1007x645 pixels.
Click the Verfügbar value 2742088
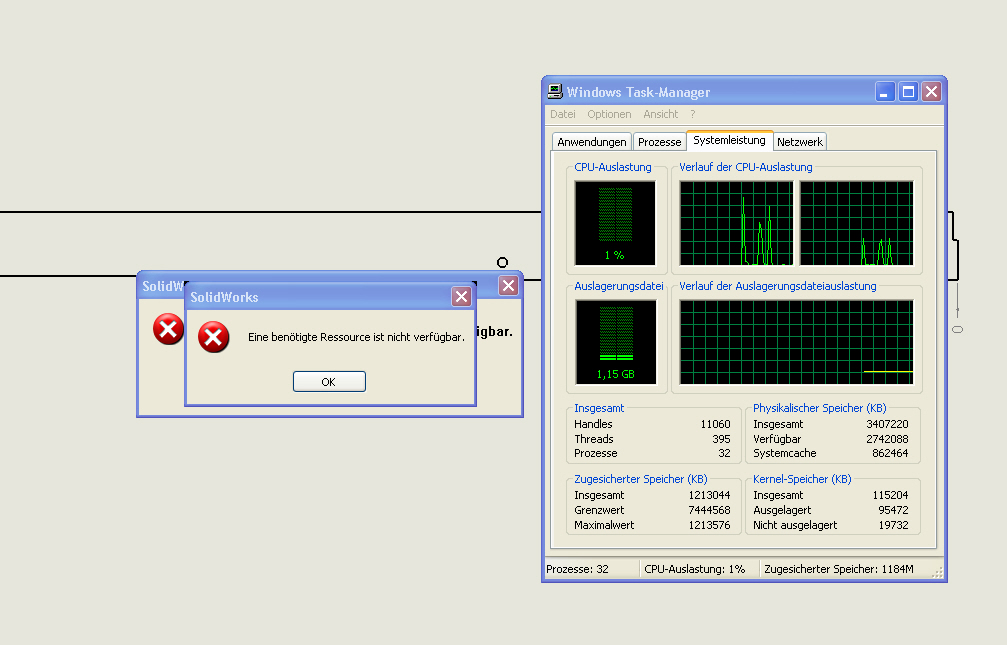888,439
